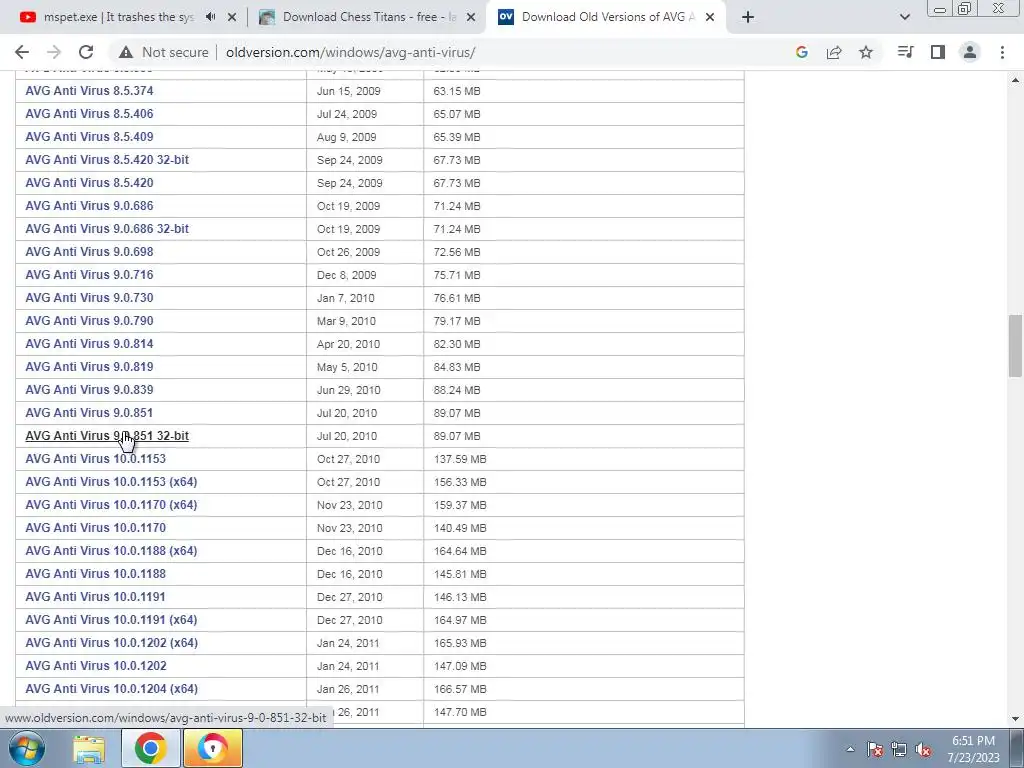The width and height of the screenshot is (1024, 768).
Task: Show hidden system tray icons
Action: (x=850, y=749)
